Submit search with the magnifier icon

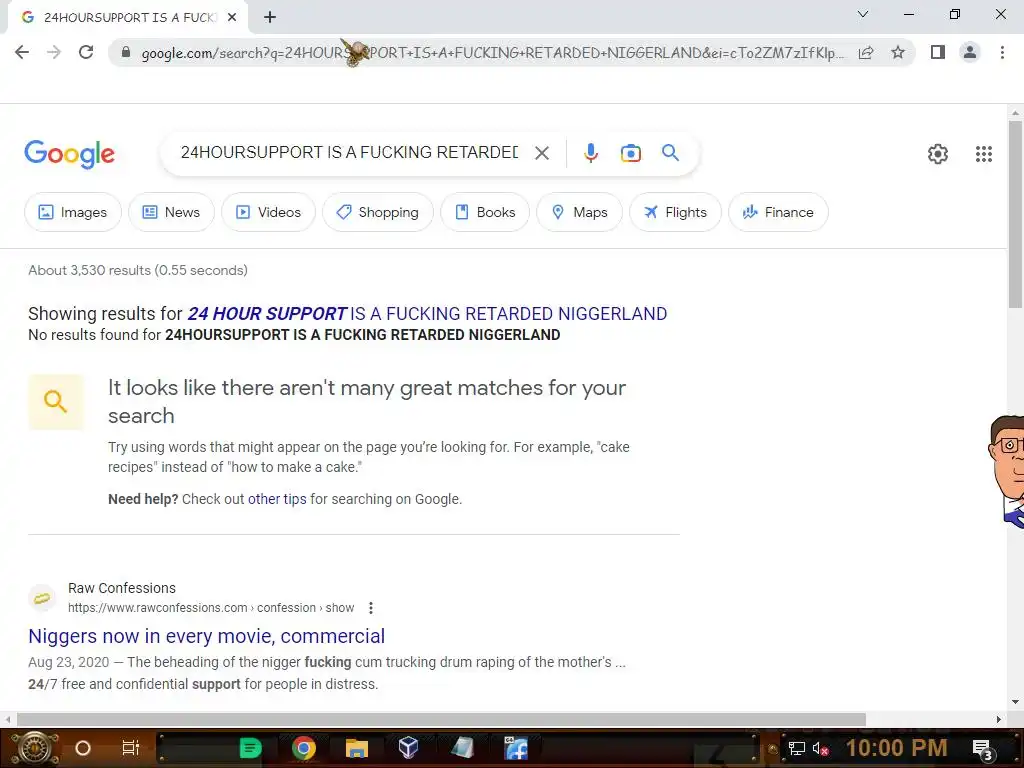pyautogui.click(x=670, y=153)
